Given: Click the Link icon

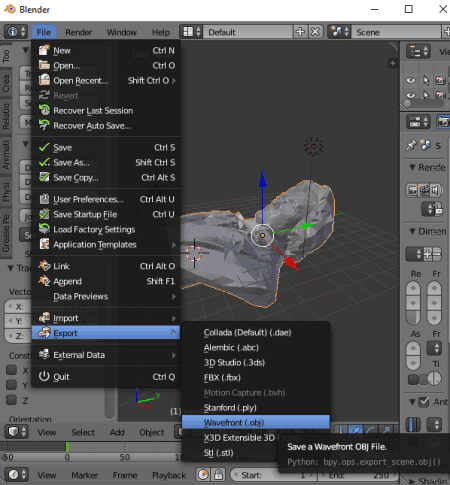Looking at the screenshot, I should click(44, 266).
